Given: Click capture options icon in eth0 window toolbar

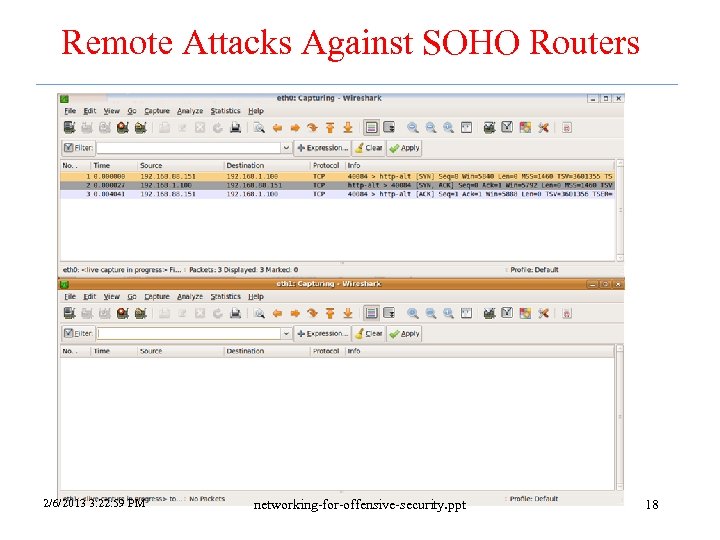Looking at the screenshot, I should [x=87, y=128].
